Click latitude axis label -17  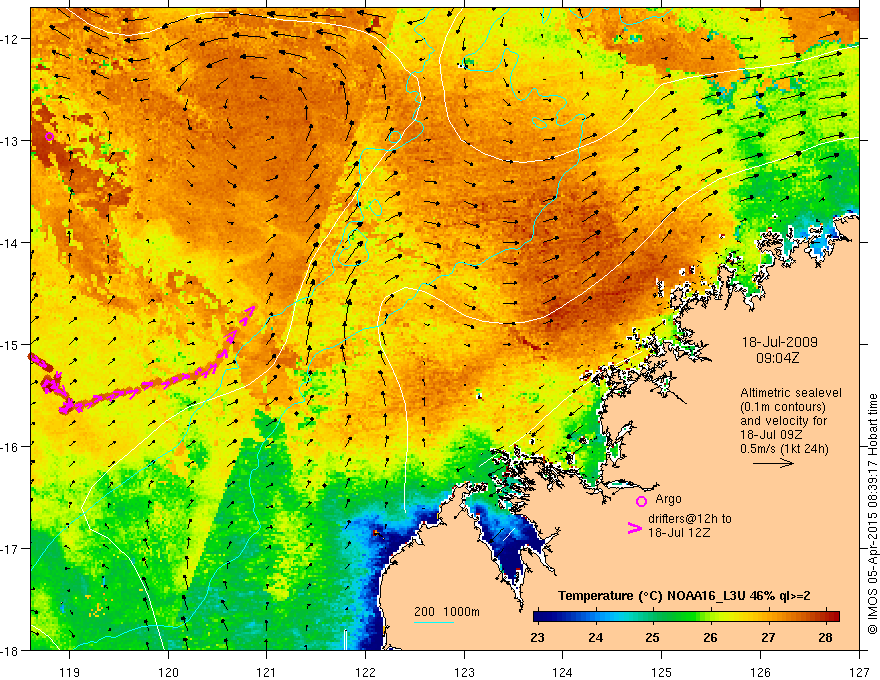point(11,549)
